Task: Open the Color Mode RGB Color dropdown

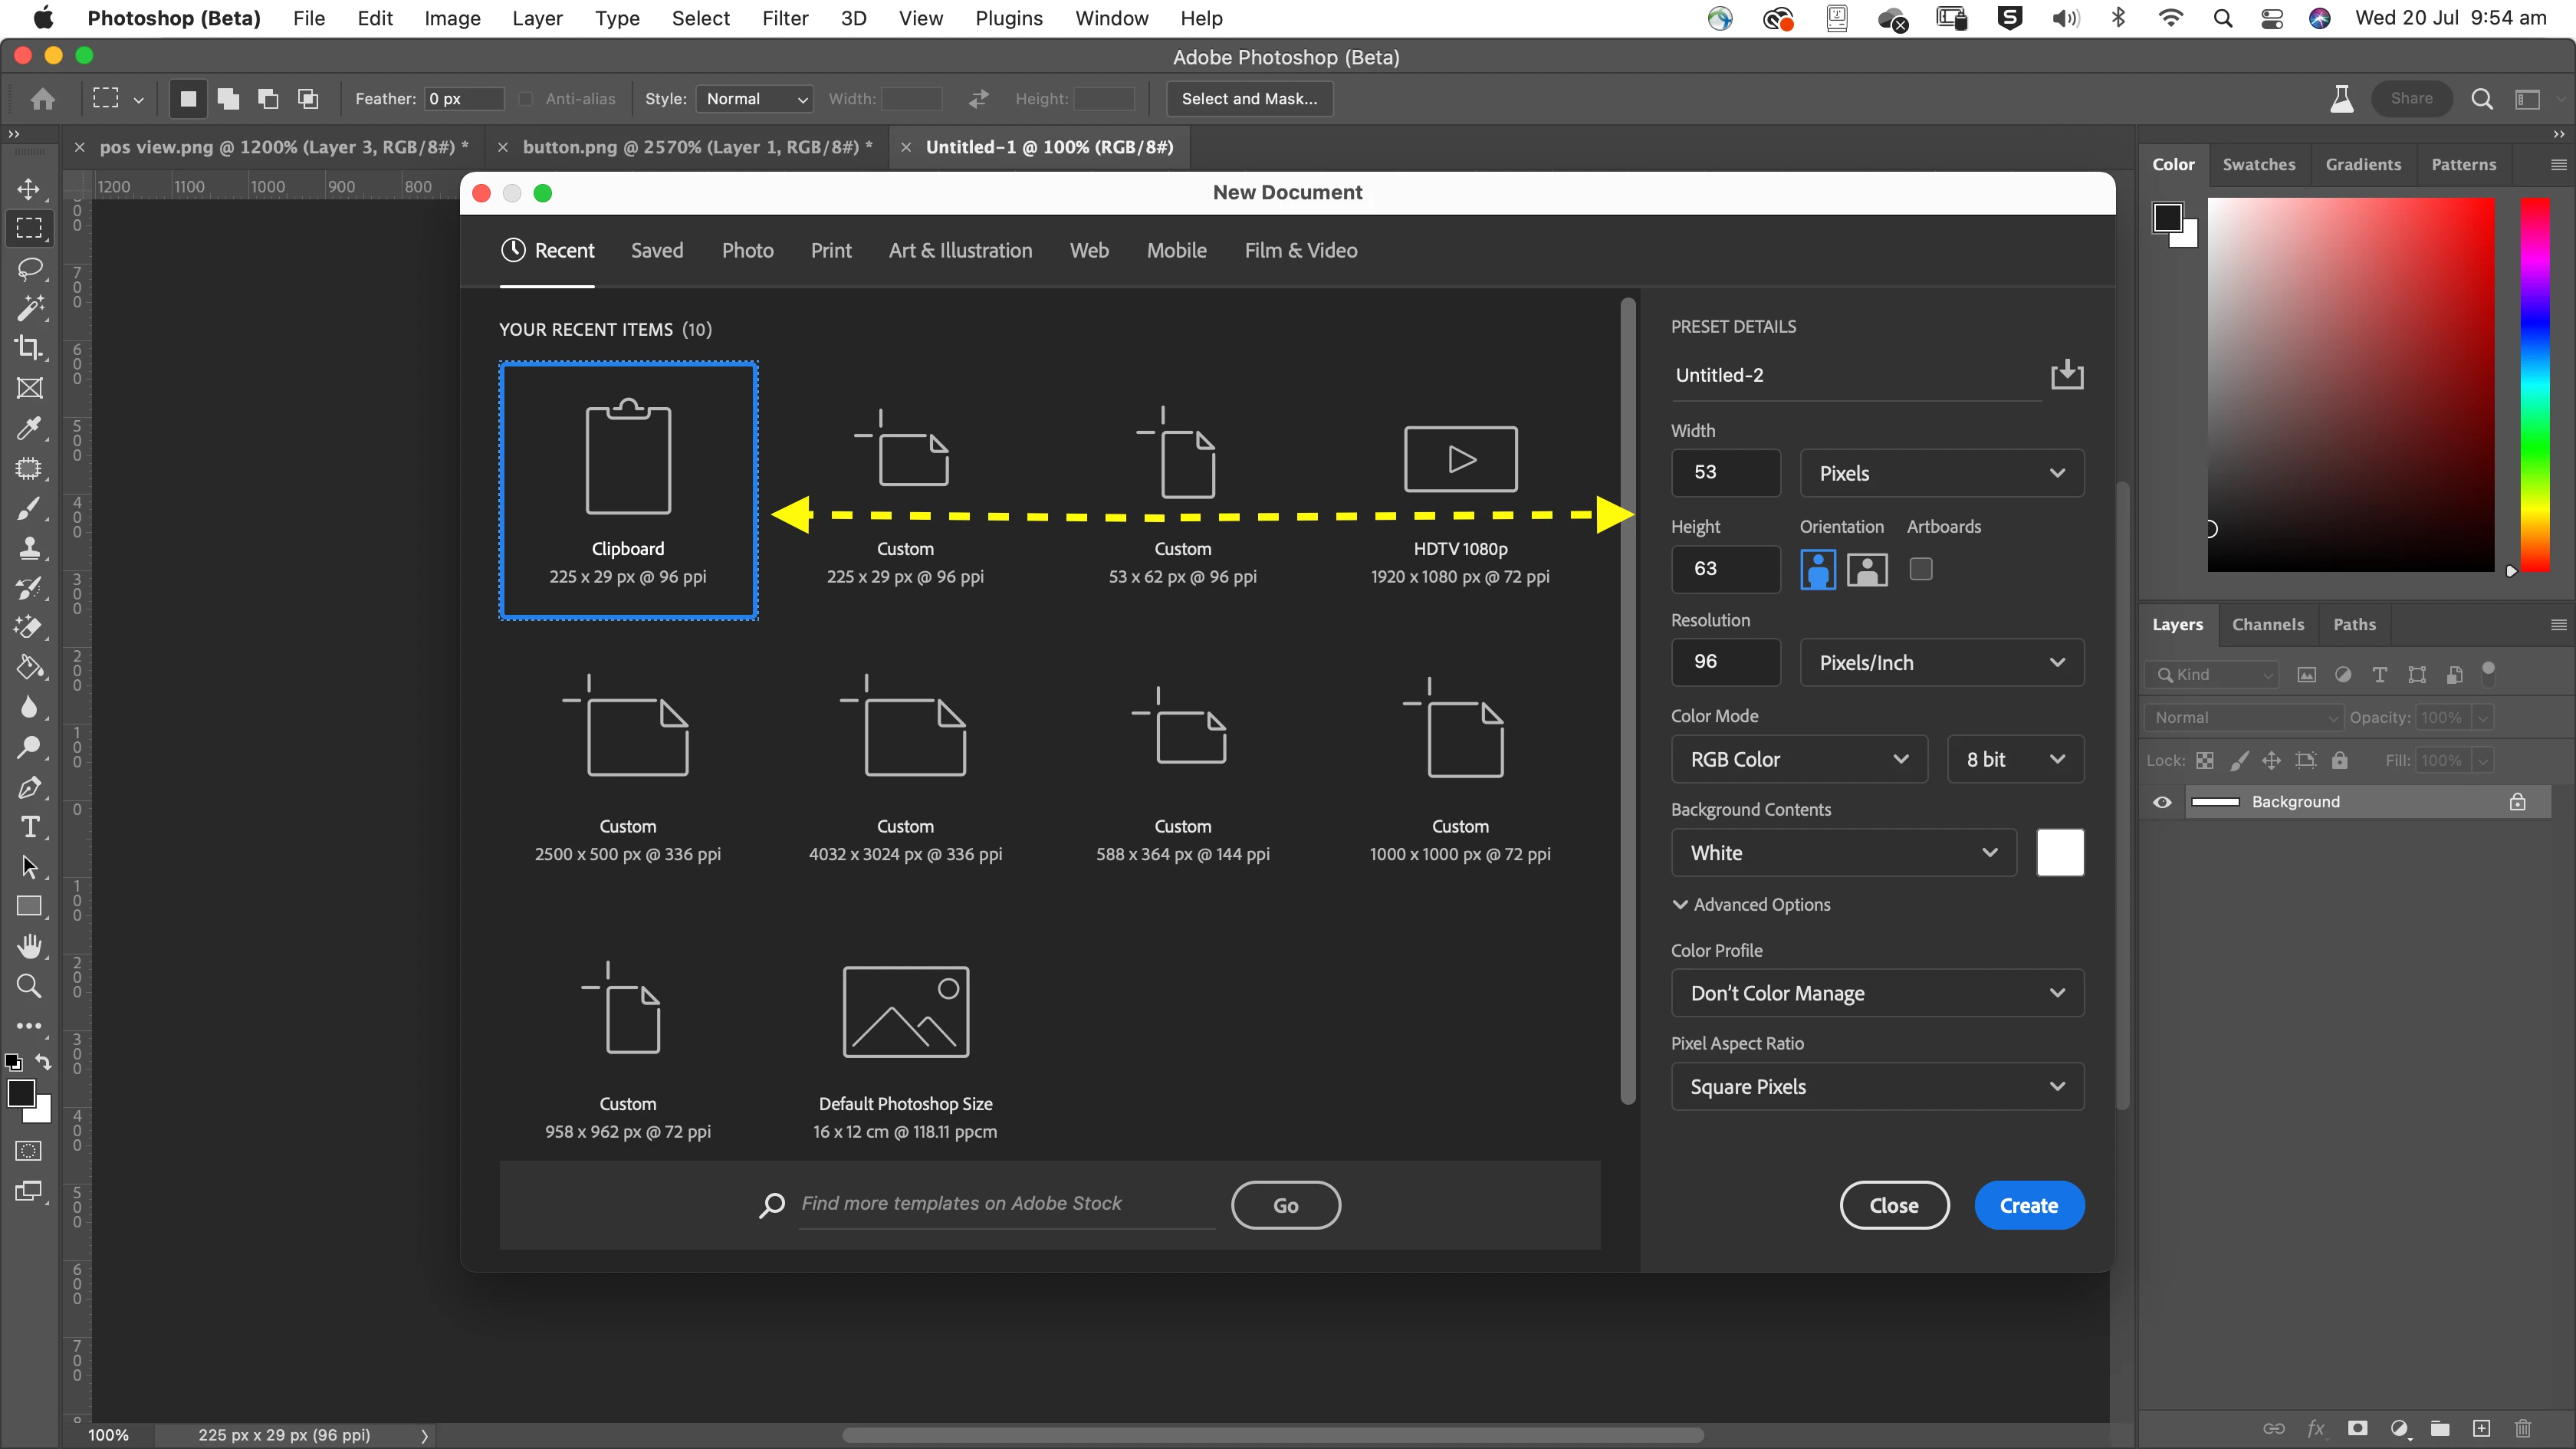Action: [1798, 759]
